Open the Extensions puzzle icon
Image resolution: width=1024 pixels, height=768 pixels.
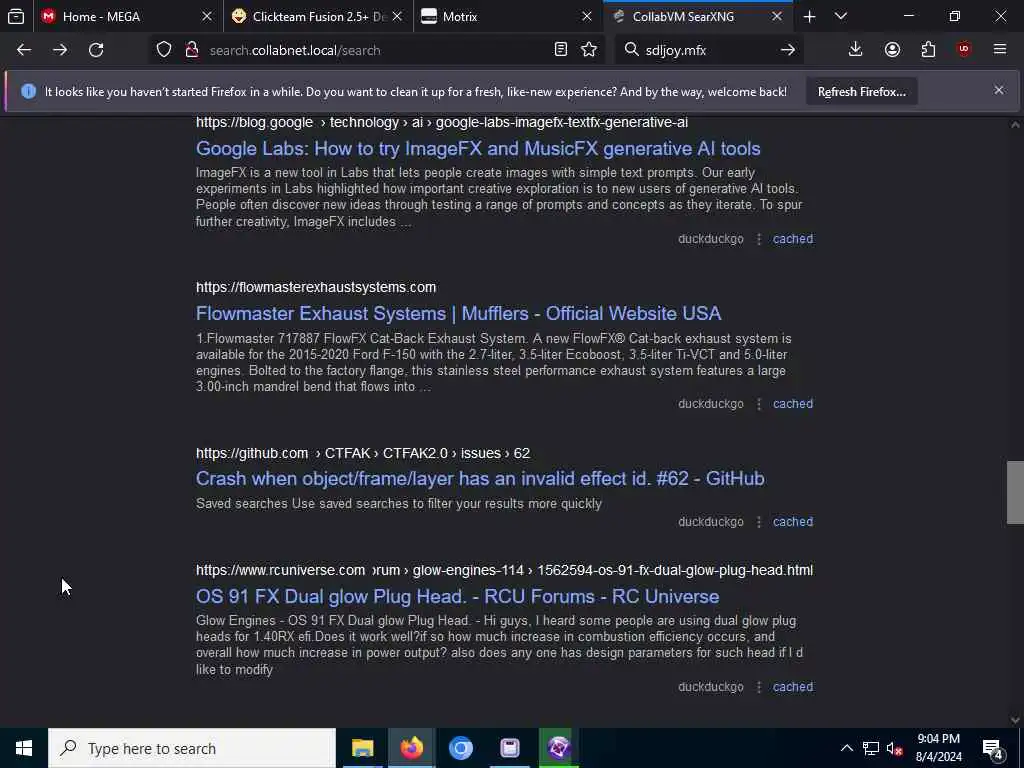pyautogui.click(x=928, y=50)
